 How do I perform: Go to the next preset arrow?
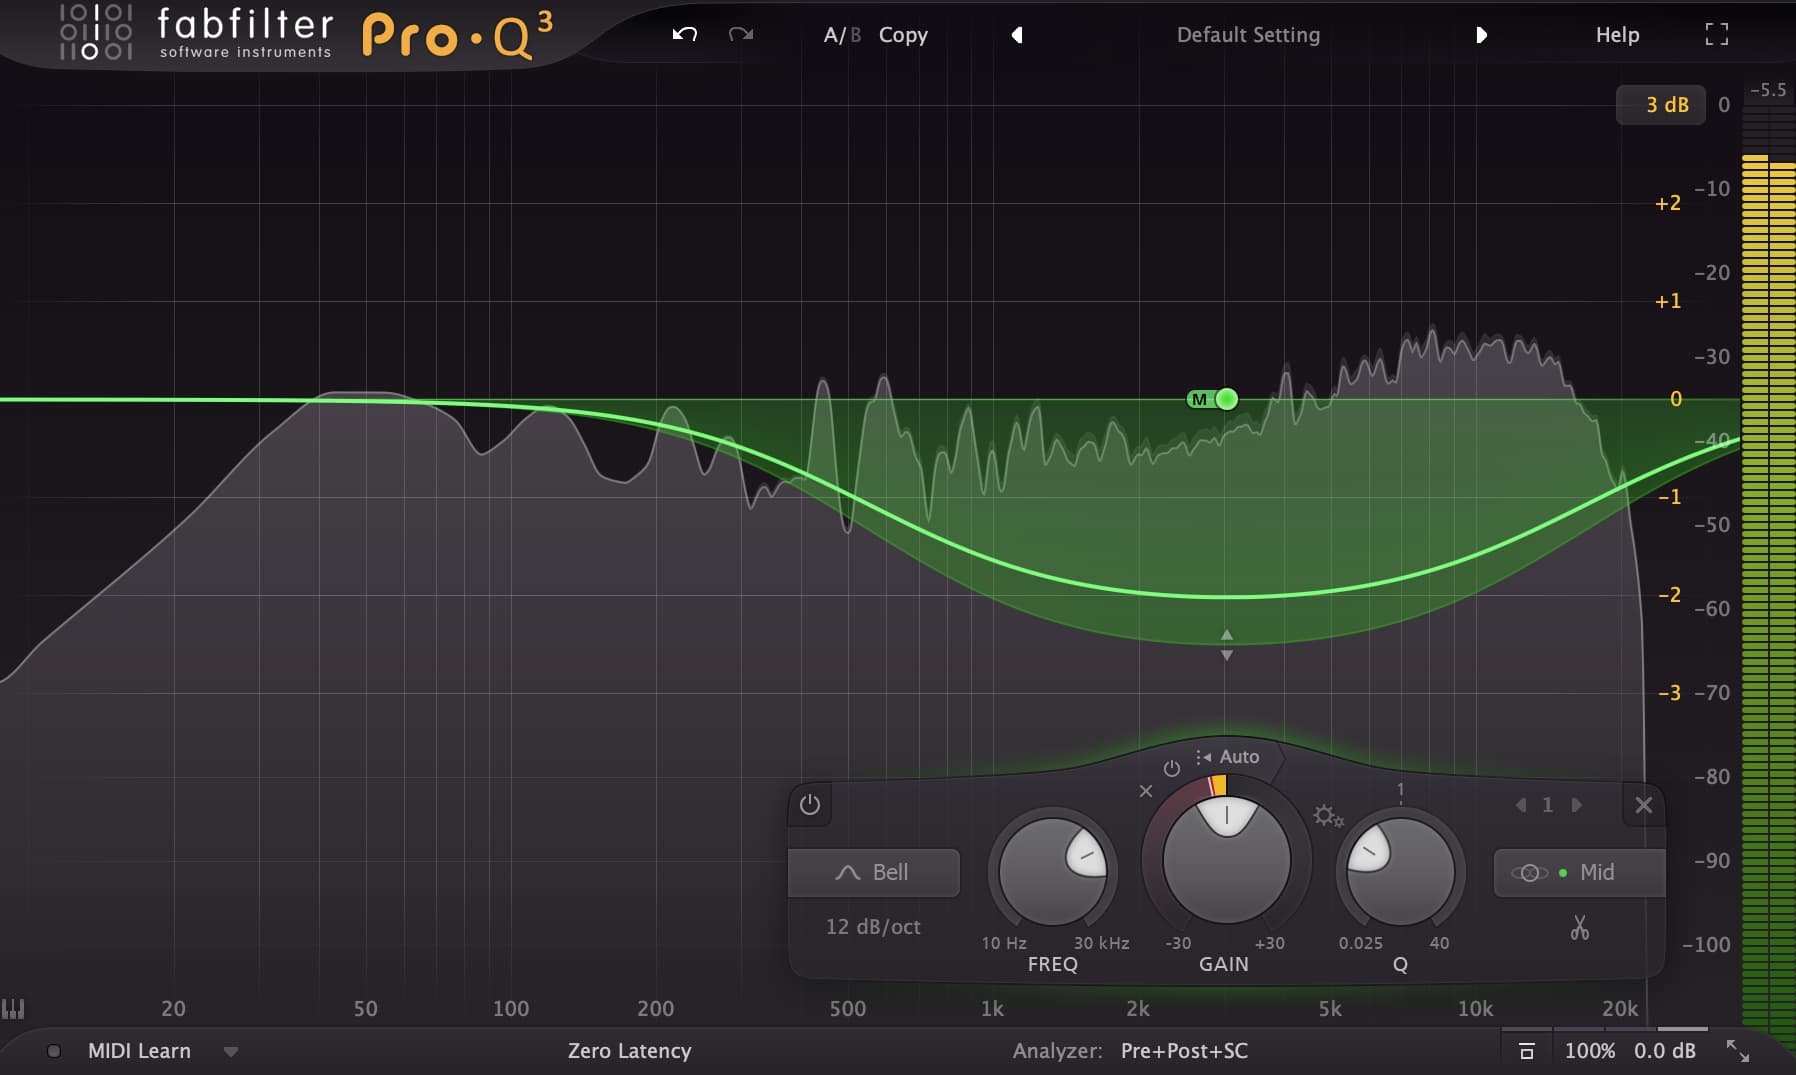1481,35
